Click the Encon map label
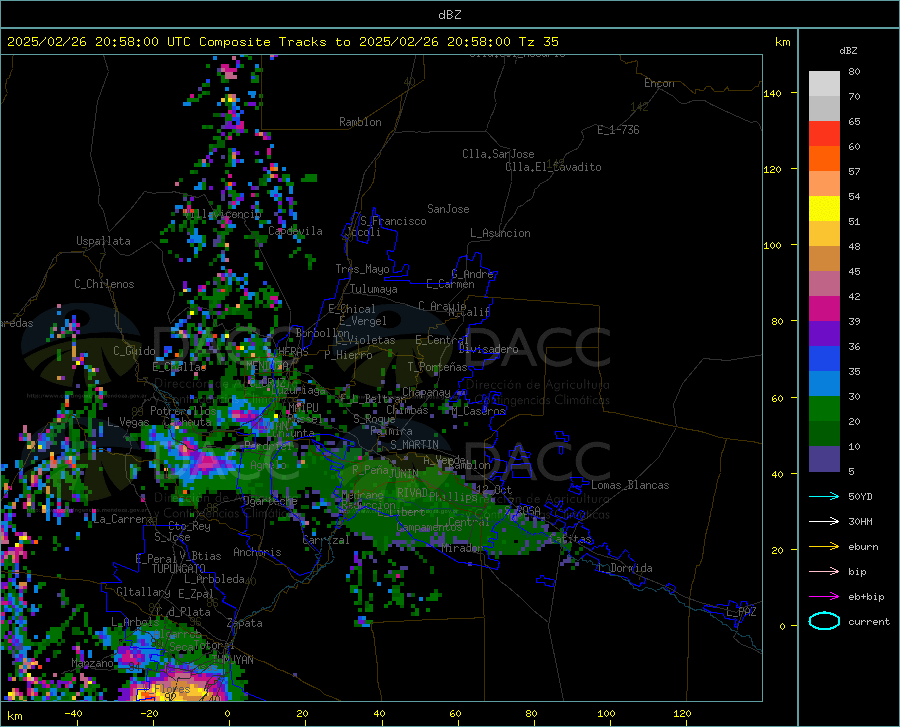900x727 pixels. click(659, 83)
